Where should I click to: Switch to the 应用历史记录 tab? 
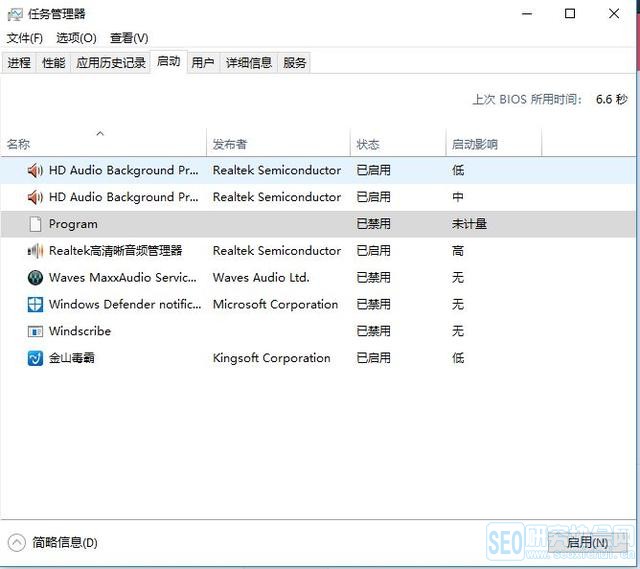point(111,62)
